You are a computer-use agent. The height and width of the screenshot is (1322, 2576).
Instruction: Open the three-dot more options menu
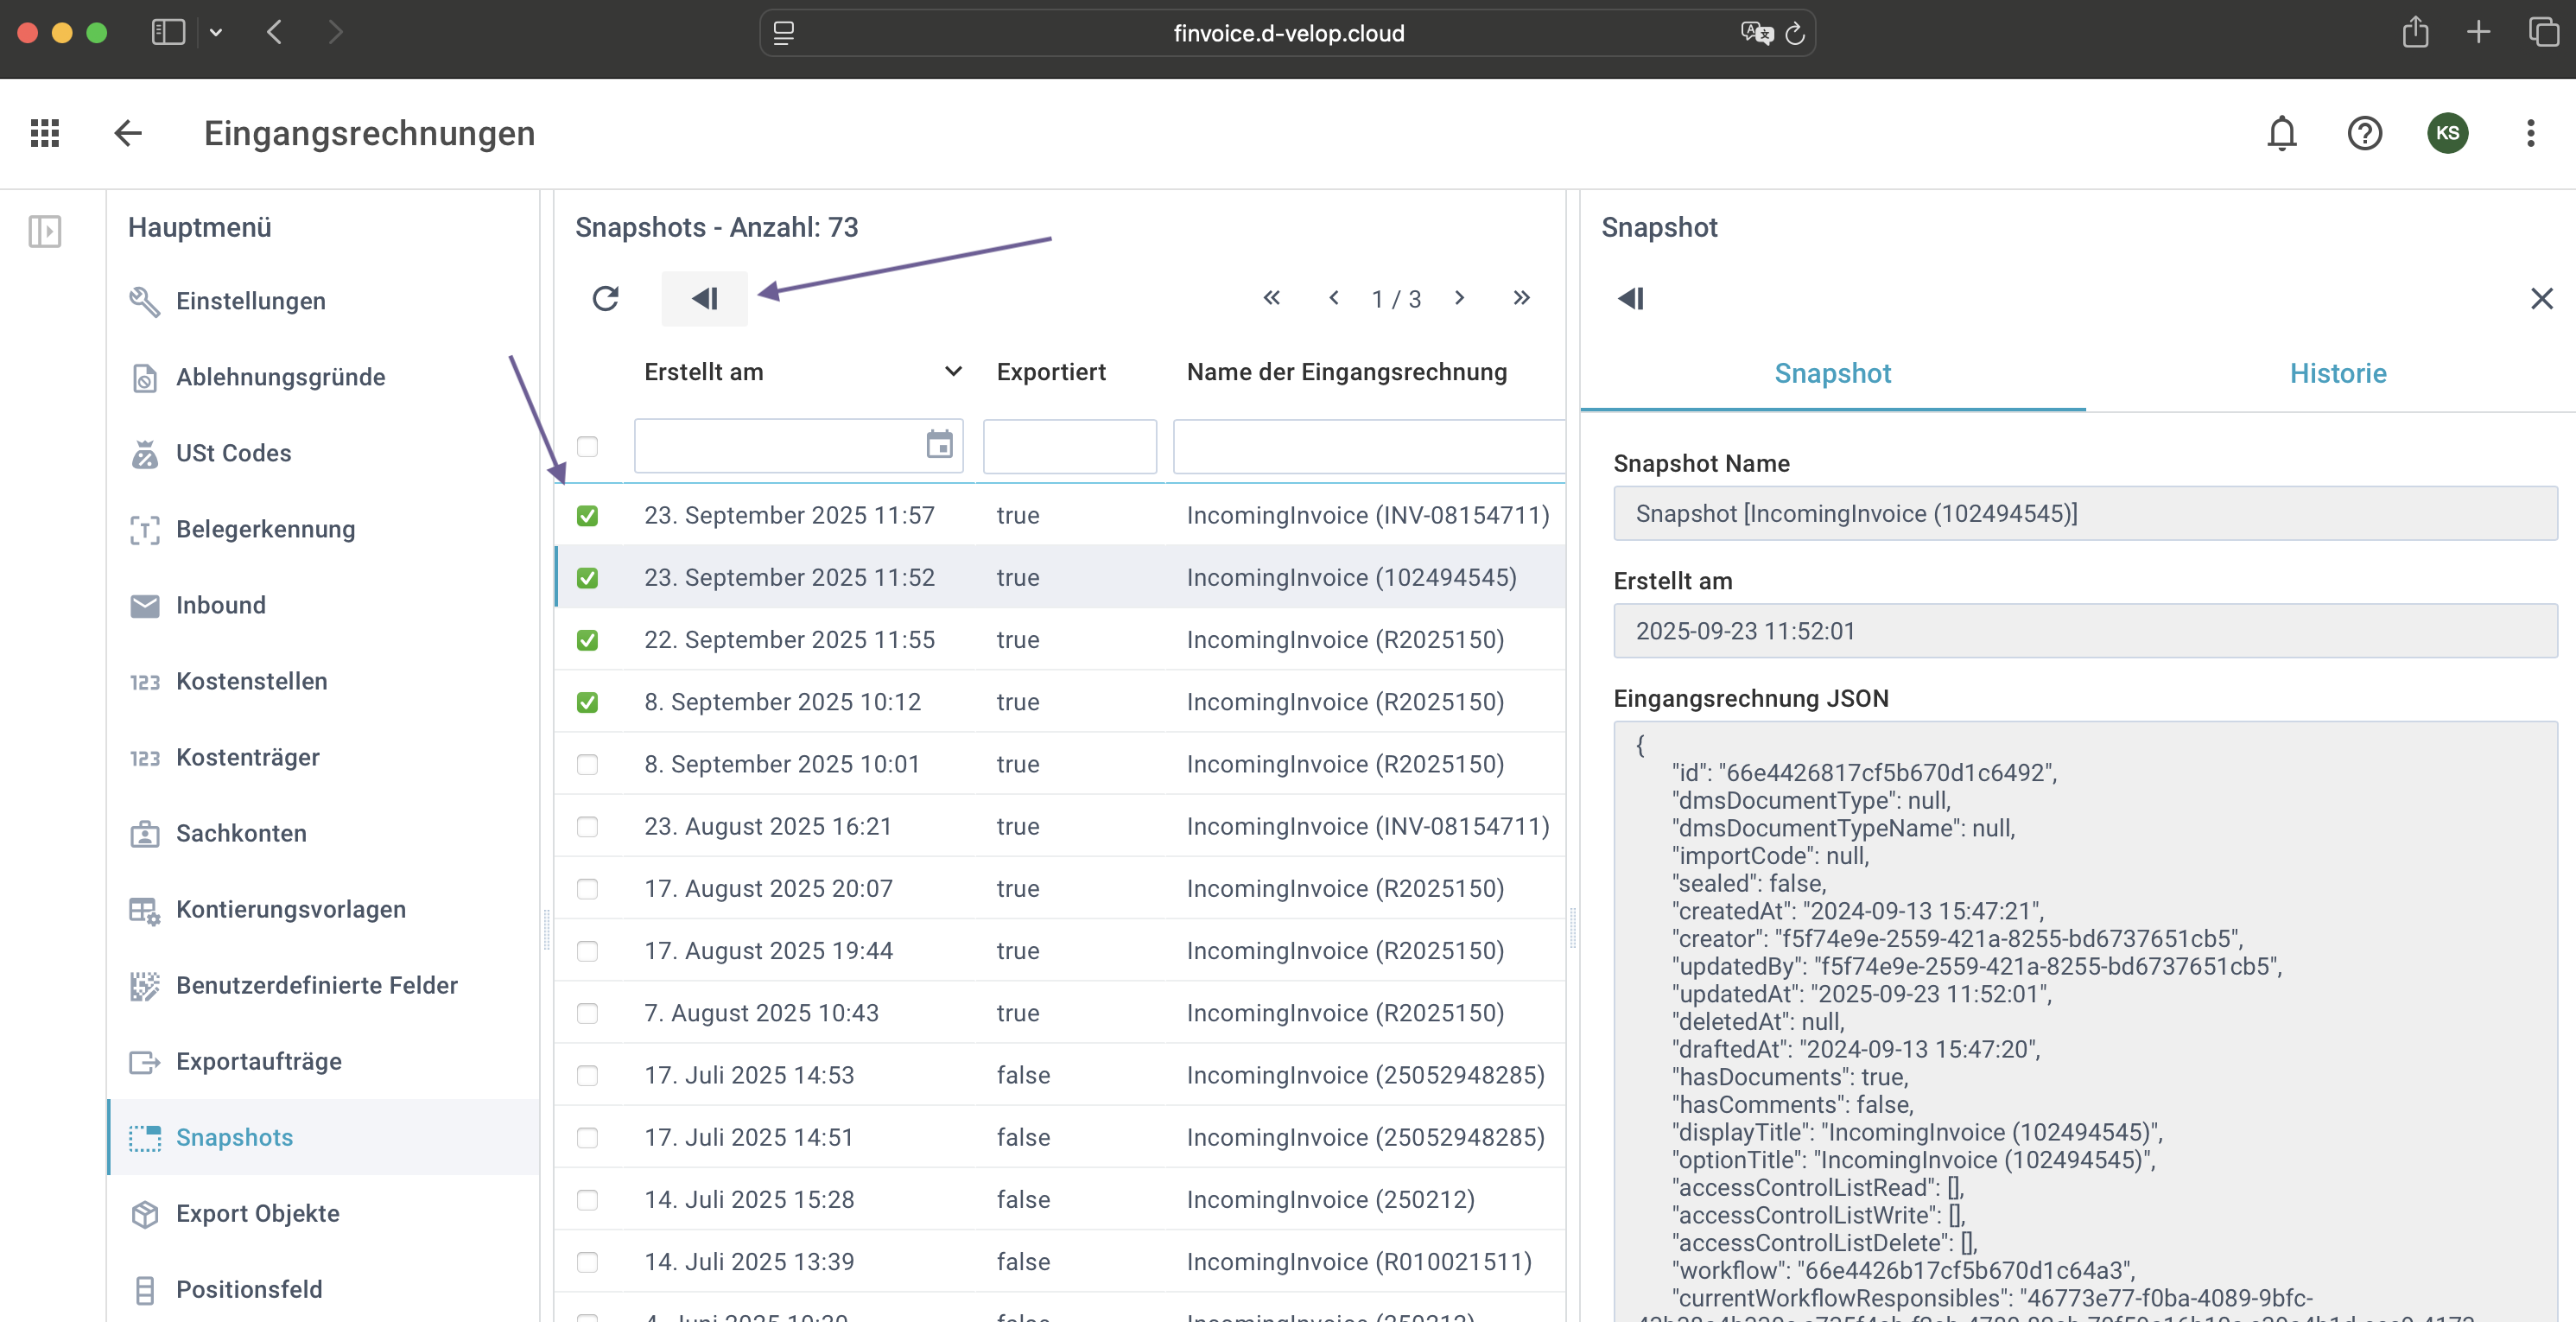(x=2530, y=133)
